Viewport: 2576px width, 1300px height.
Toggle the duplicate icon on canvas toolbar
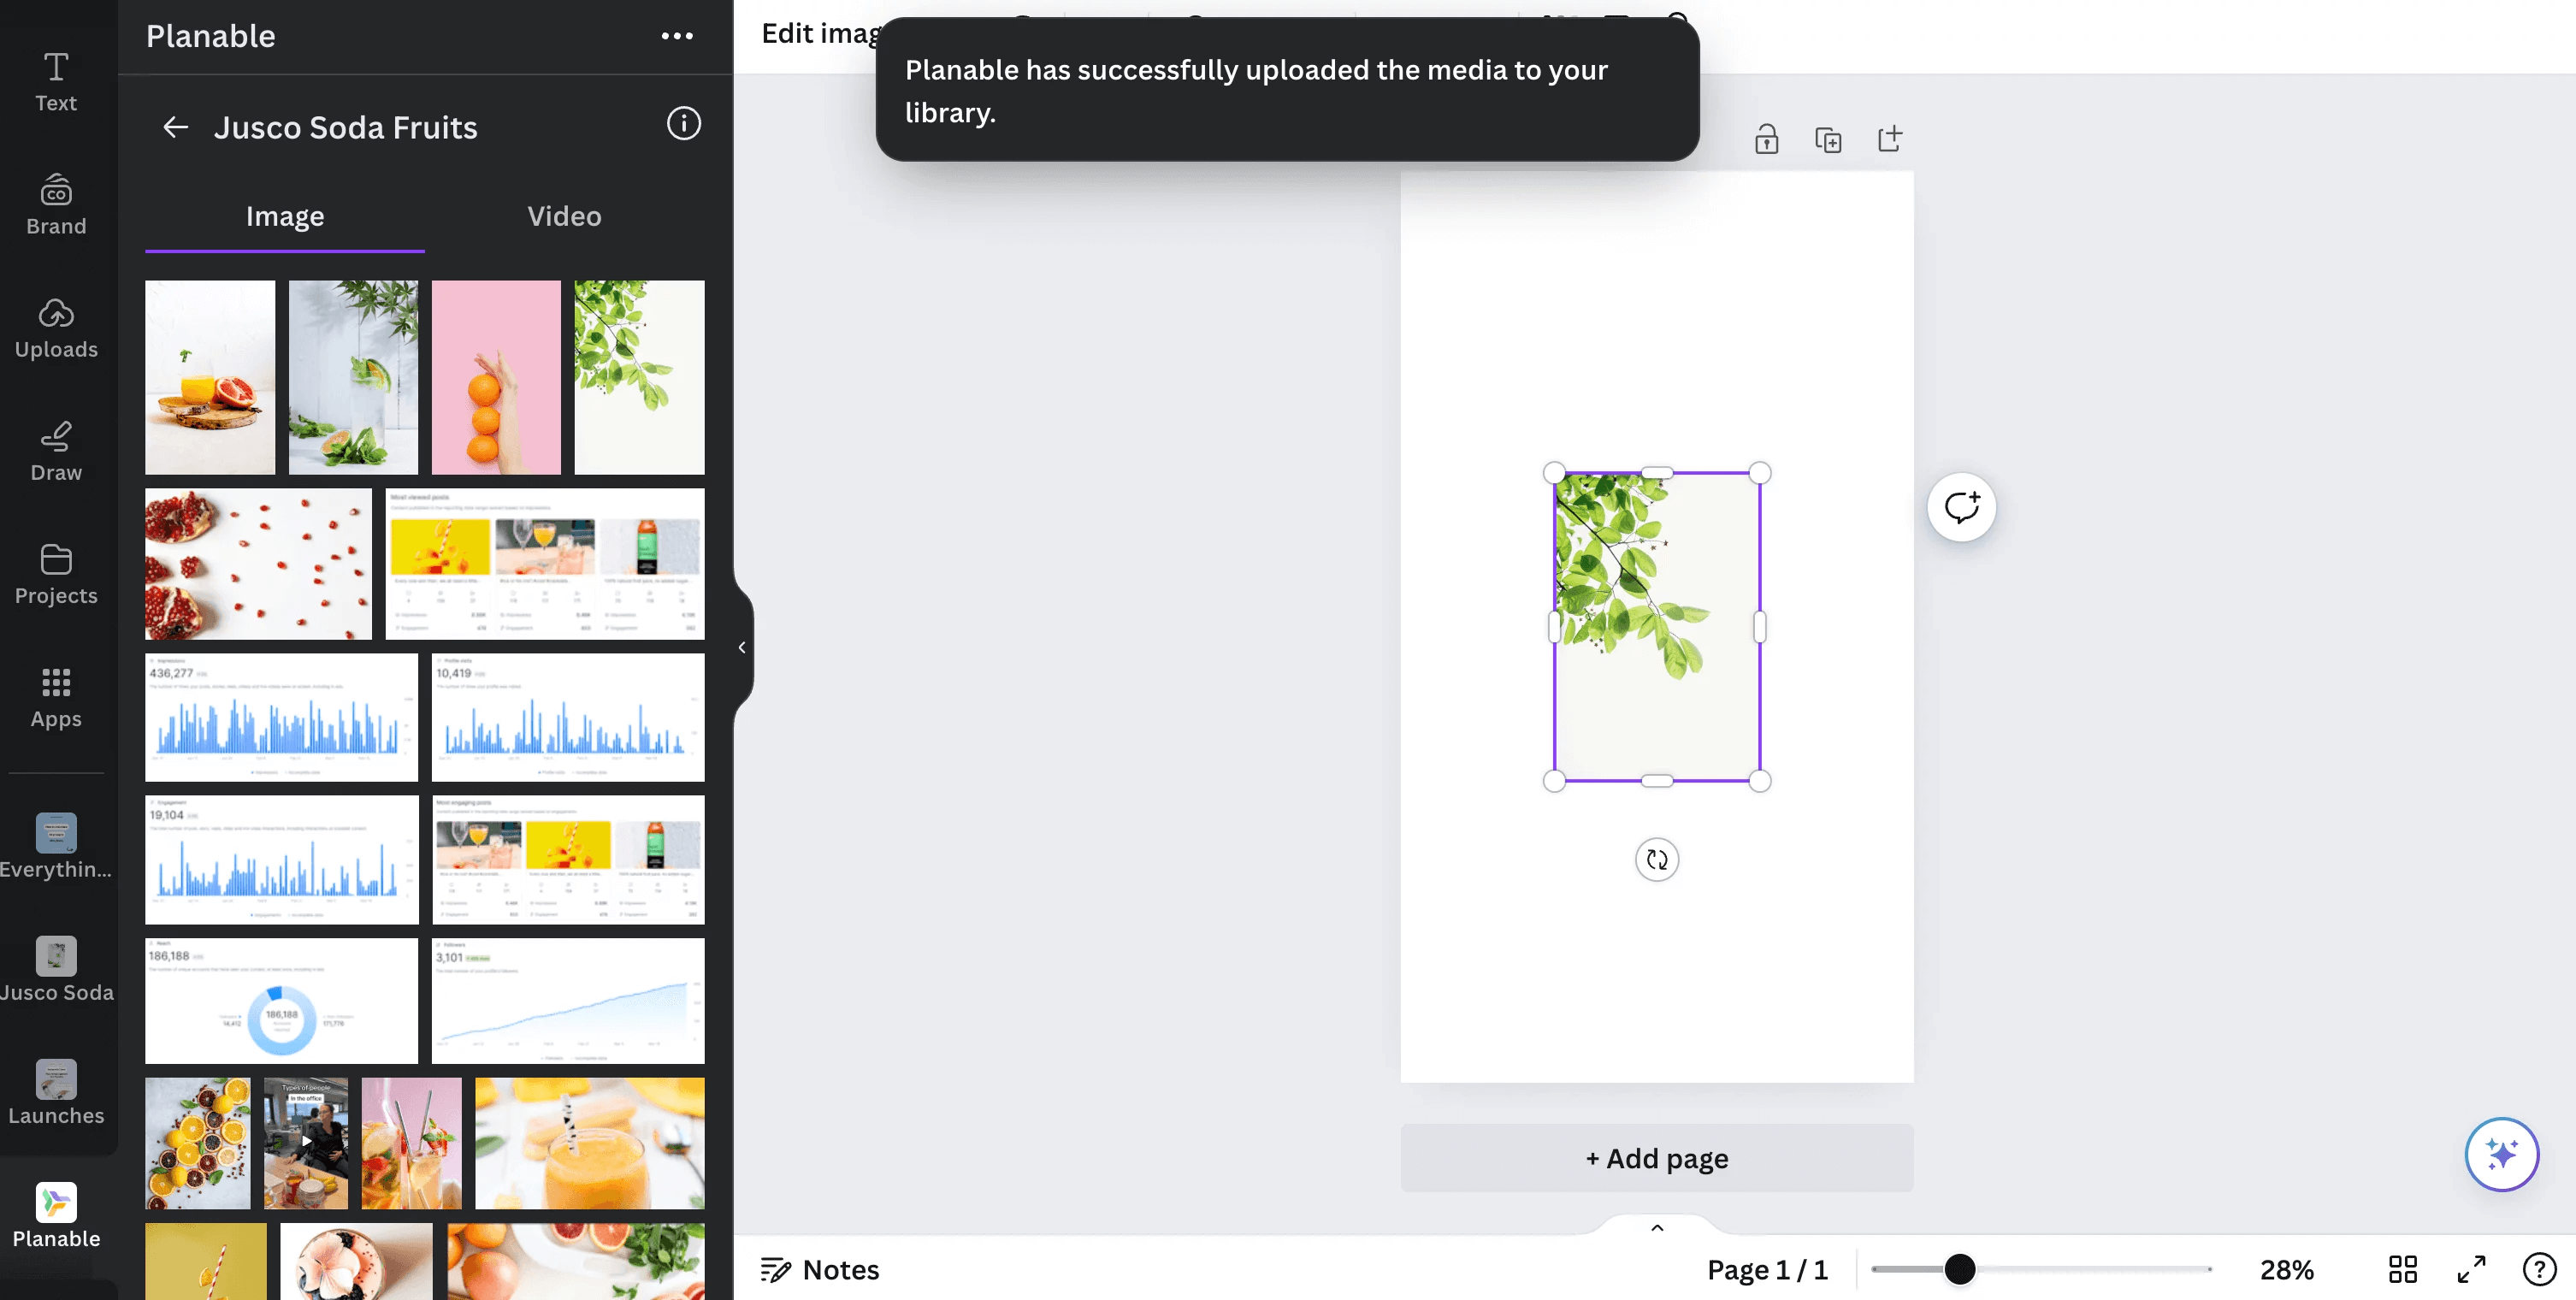coord(1823,139)
